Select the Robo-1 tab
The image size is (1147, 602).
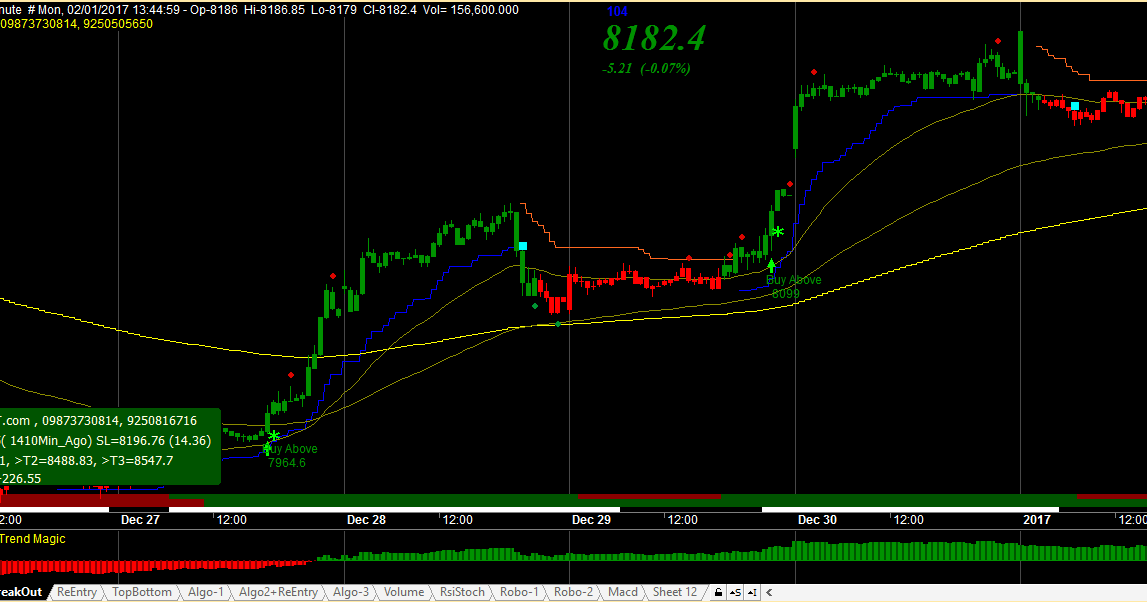click(x=518, y=592)
